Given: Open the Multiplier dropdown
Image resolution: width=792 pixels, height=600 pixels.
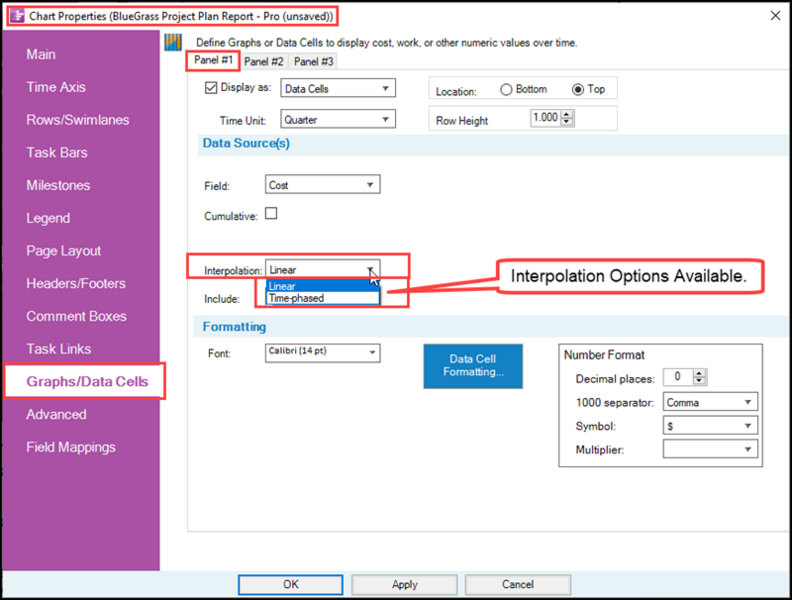Looking at the screenshot, I should click(x=710, y=449).
